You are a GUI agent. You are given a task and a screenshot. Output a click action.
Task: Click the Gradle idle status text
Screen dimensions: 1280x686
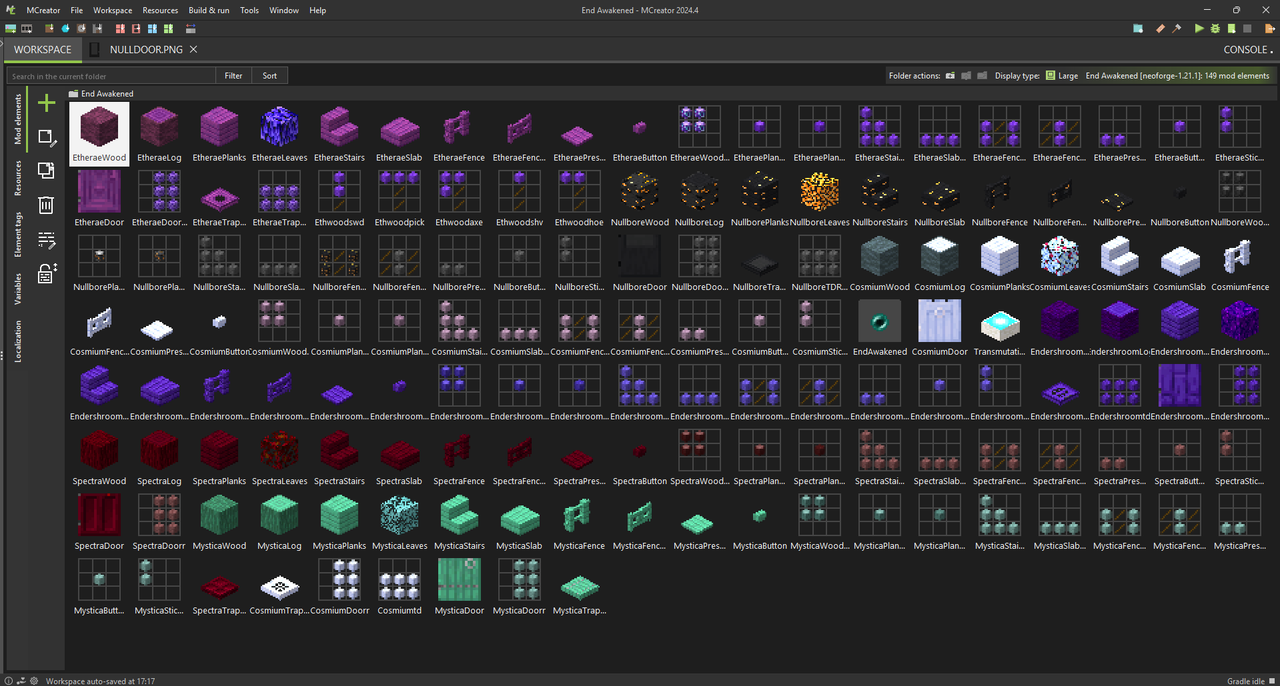pos(1247,680)
